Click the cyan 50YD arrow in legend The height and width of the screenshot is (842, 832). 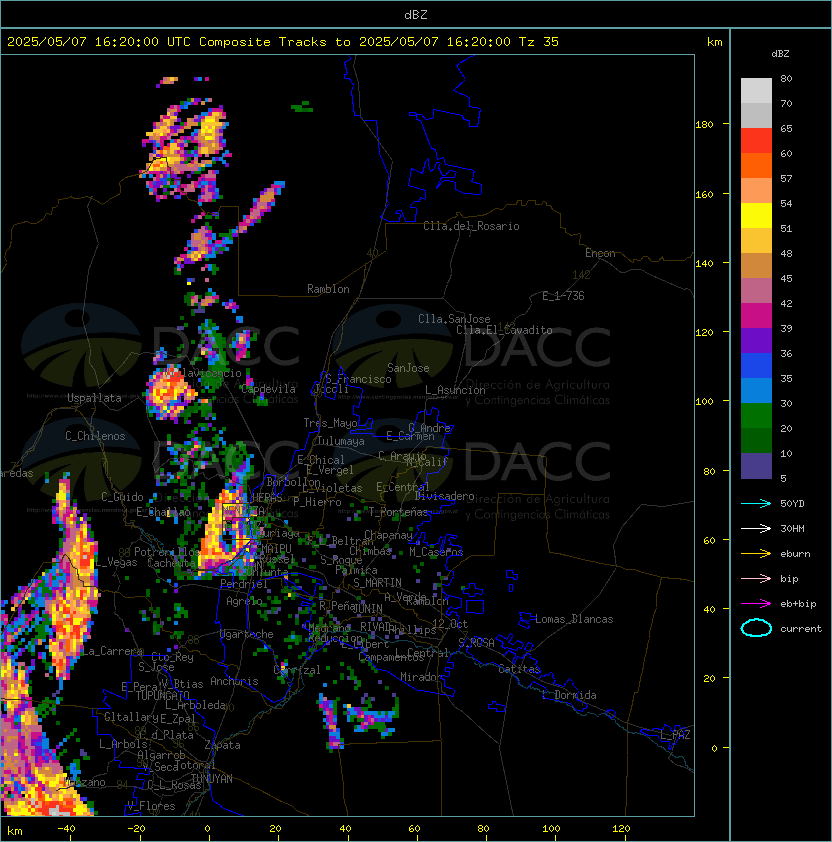pyautogui.click(x=756, y=503)
